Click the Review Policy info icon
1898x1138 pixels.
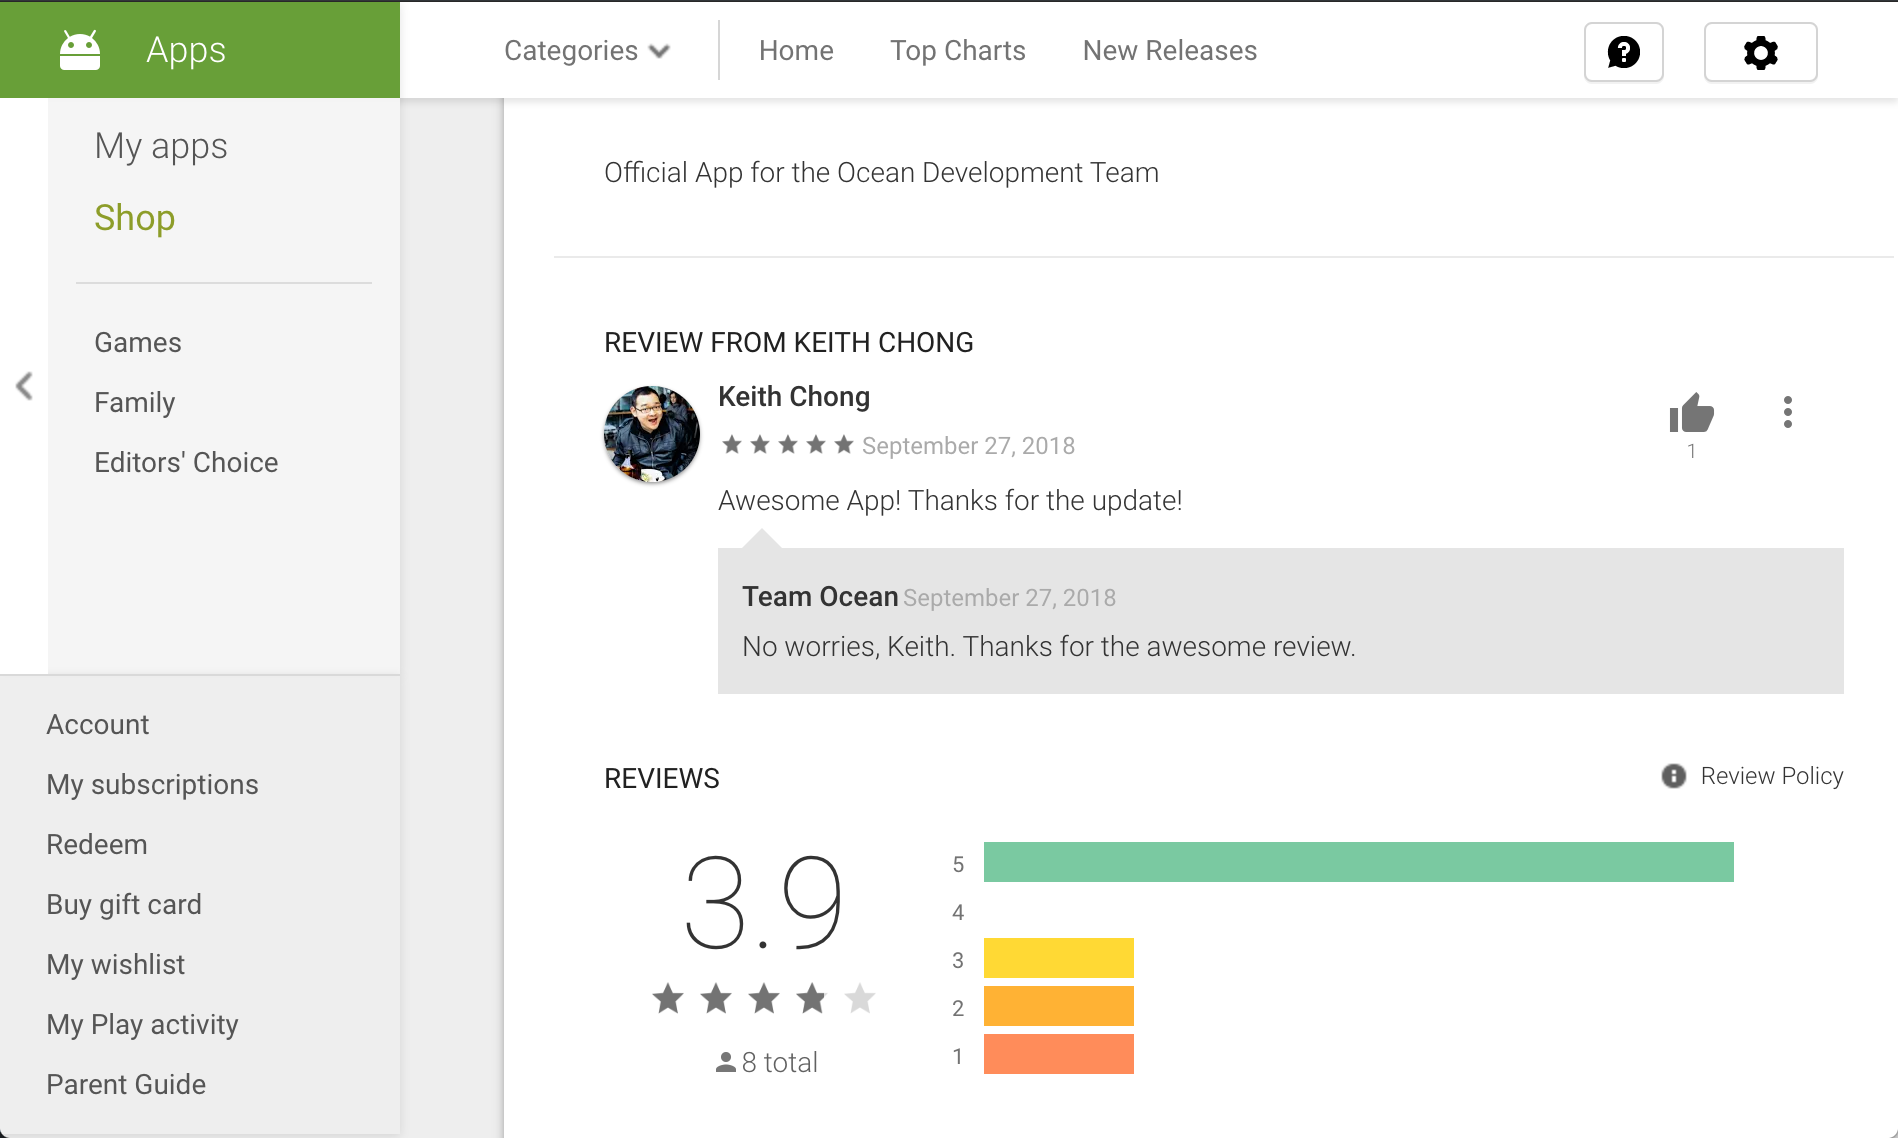tap(1673, 776)
